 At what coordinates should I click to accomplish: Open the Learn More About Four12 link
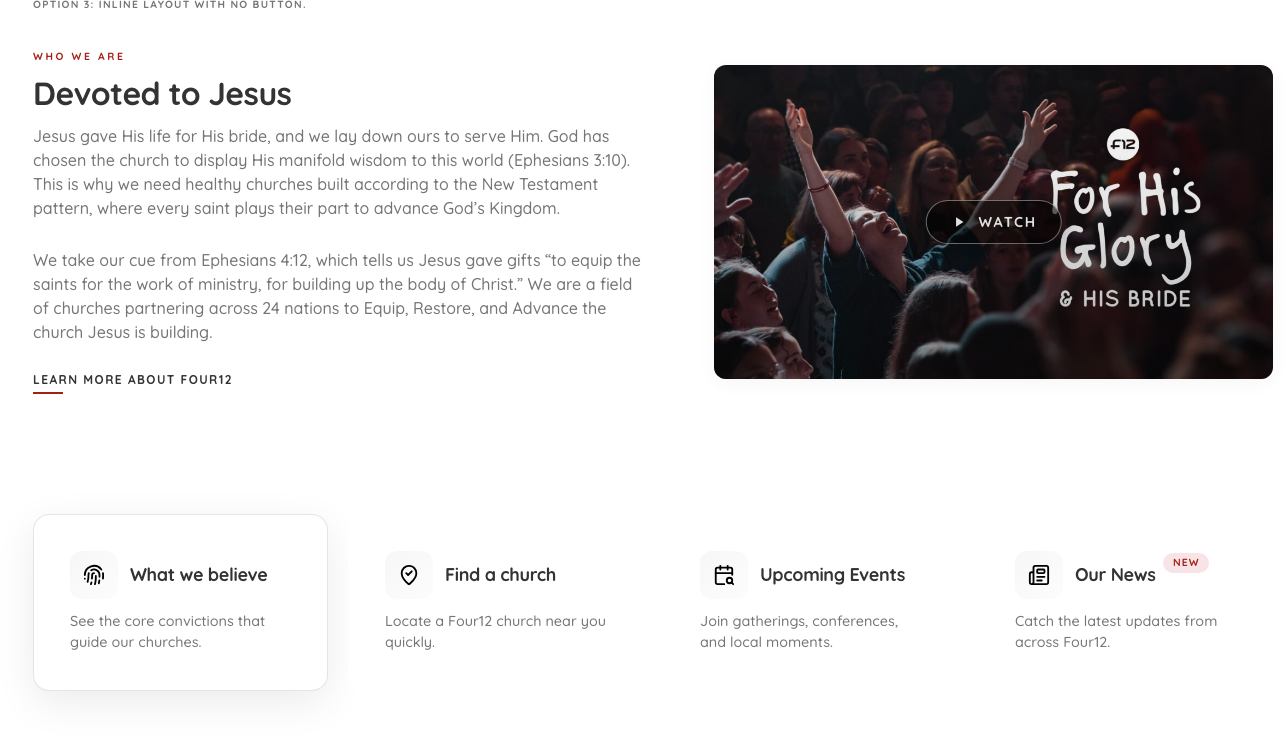pyautogui.click(x=133, y=380)
